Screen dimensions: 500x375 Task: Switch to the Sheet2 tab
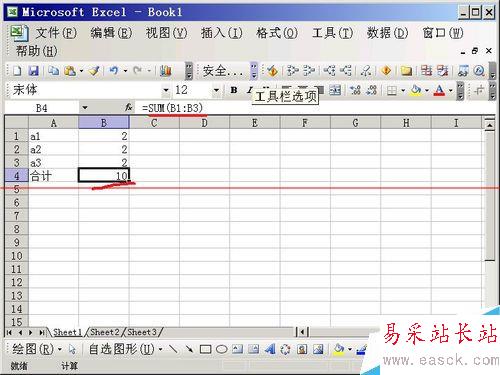point(105,332)
